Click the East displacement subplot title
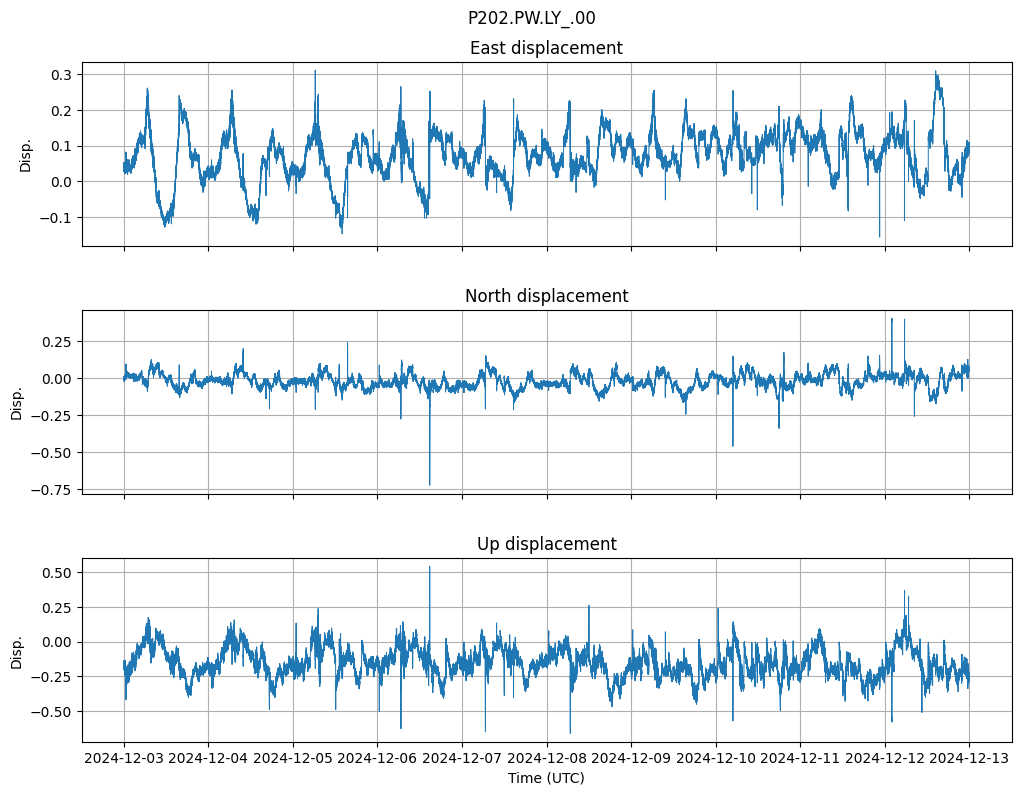This screenshot has width=1021, height=795. click(546, 48)
